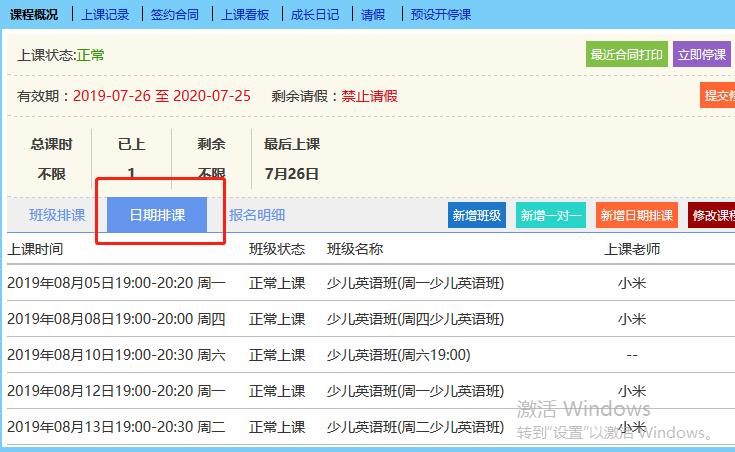This screenshot has height=452, width=735.
Task: Click the orange 提交 button at right edge
Action: (718, 96)
